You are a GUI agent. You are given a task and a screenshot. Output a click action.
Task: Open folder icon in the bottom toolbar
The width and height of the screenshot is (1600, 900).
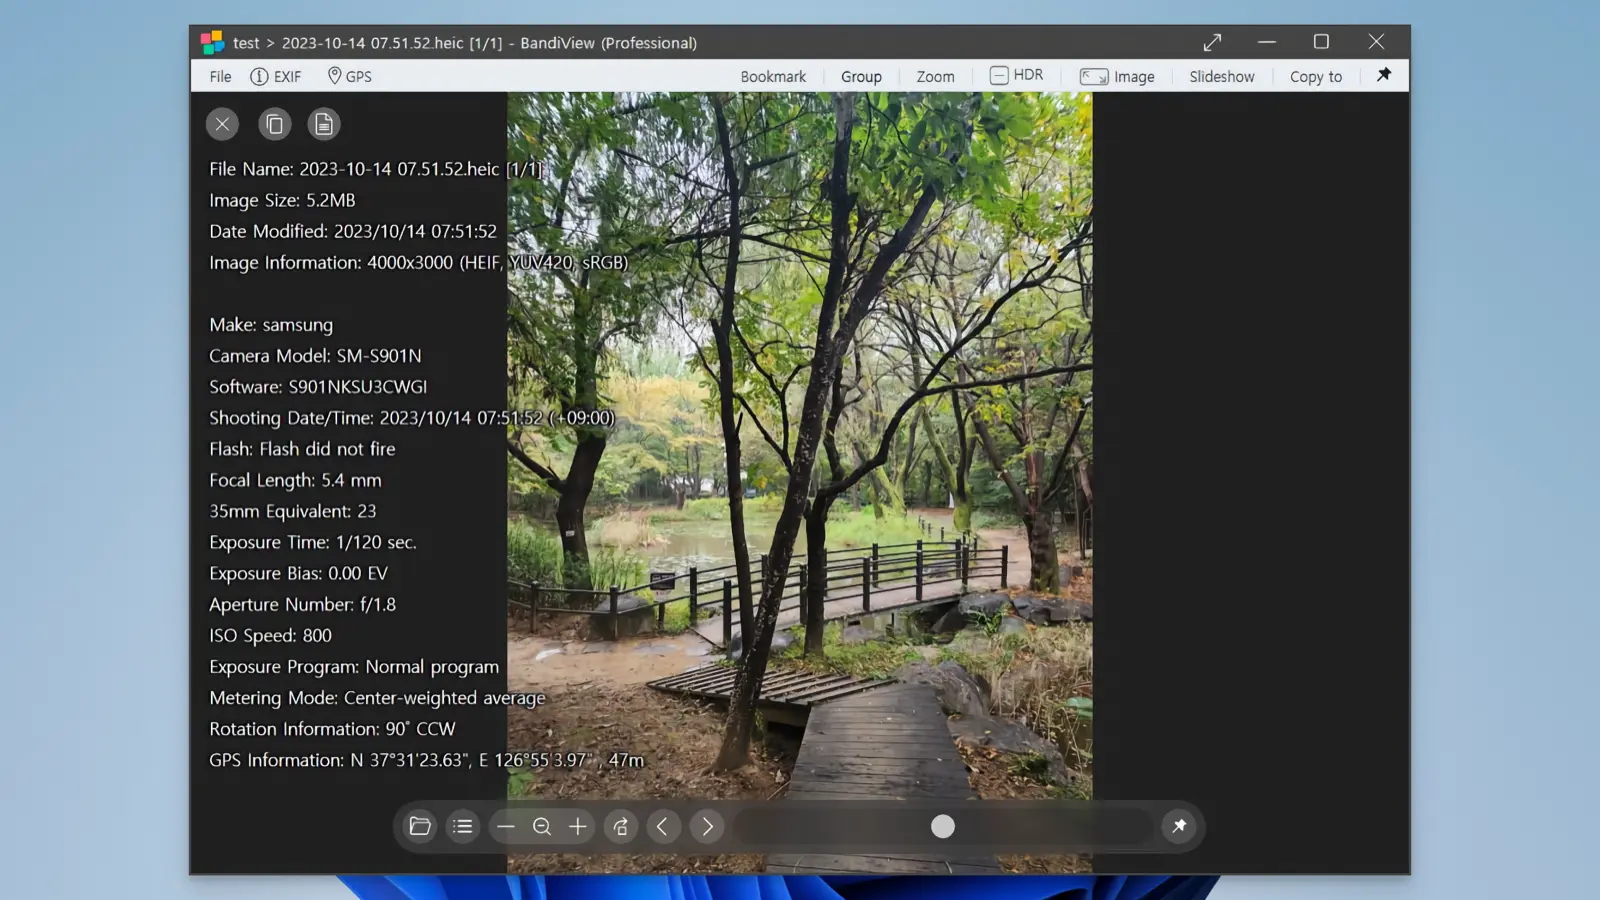(x=420, y=827)
